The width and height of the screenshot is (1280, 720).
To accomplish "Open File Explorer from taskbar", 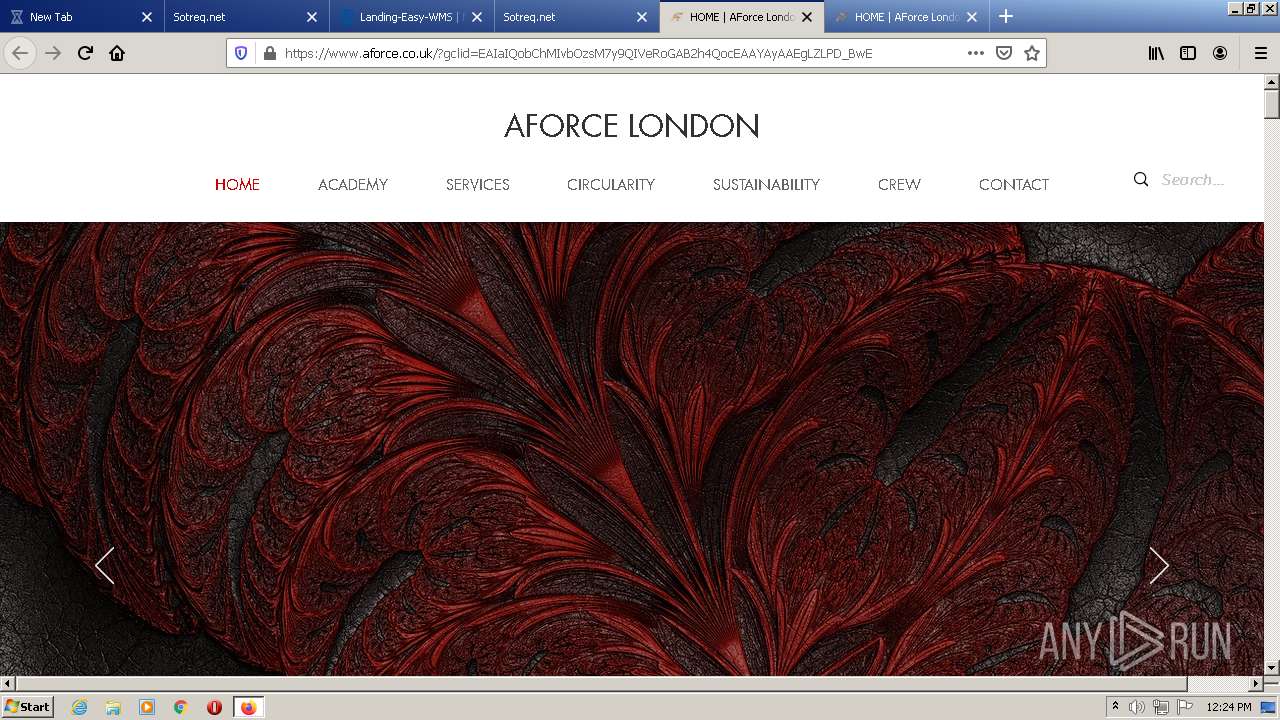I will (x=113, y=707).
